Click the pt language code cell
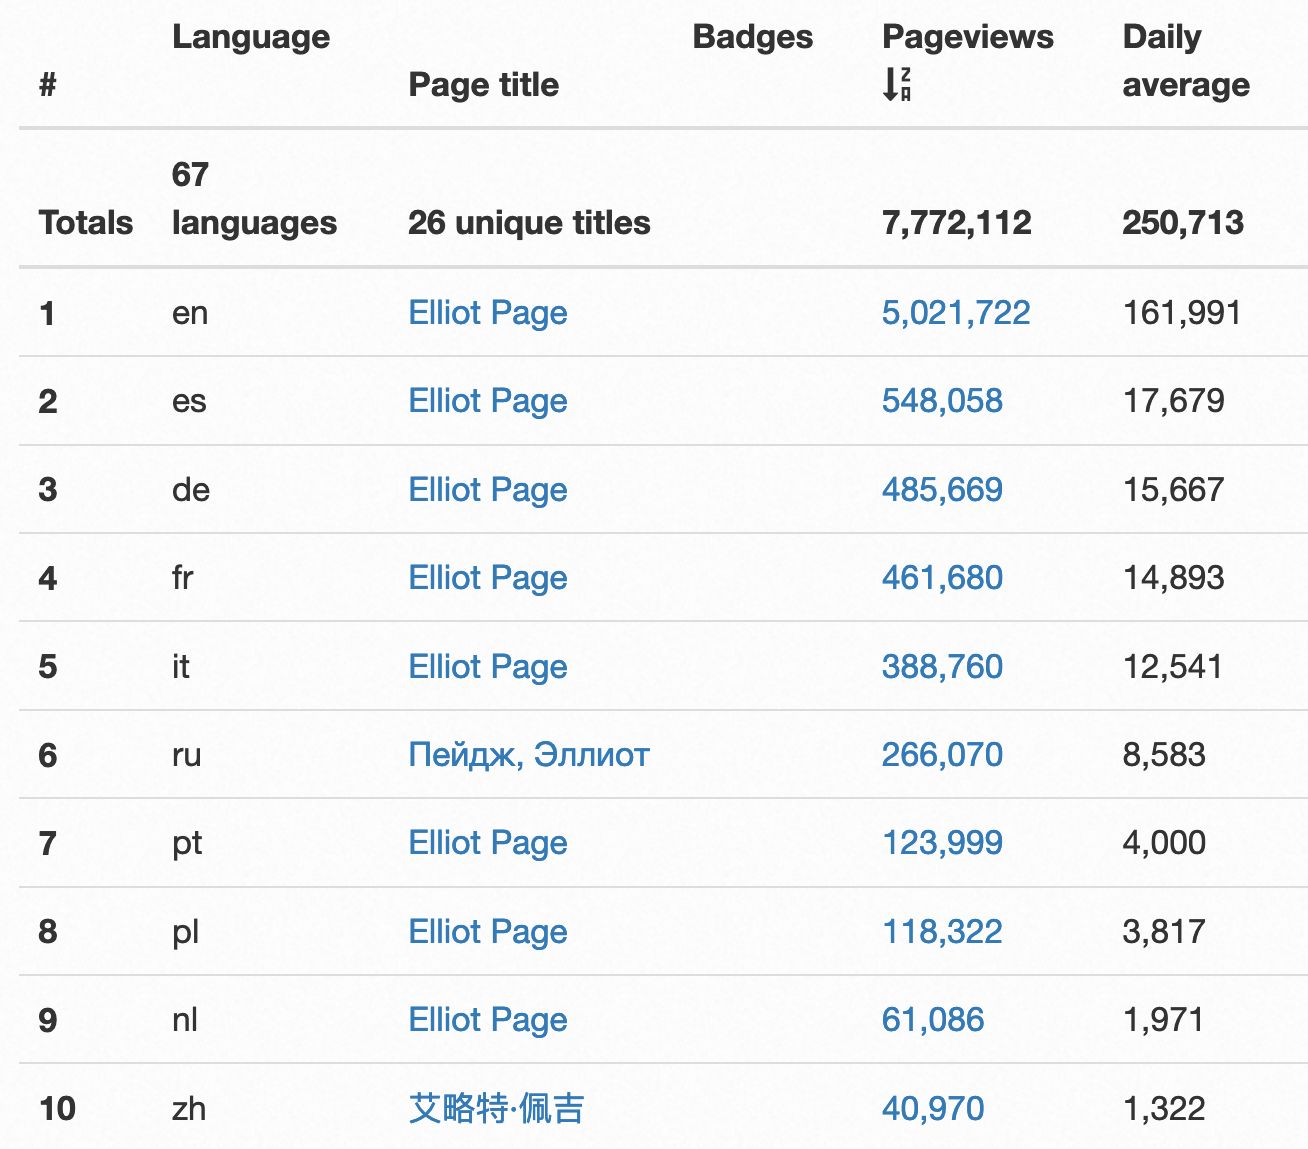Image resolution: width=1308 pixels, height=1149 pixels. pos(187,845)
